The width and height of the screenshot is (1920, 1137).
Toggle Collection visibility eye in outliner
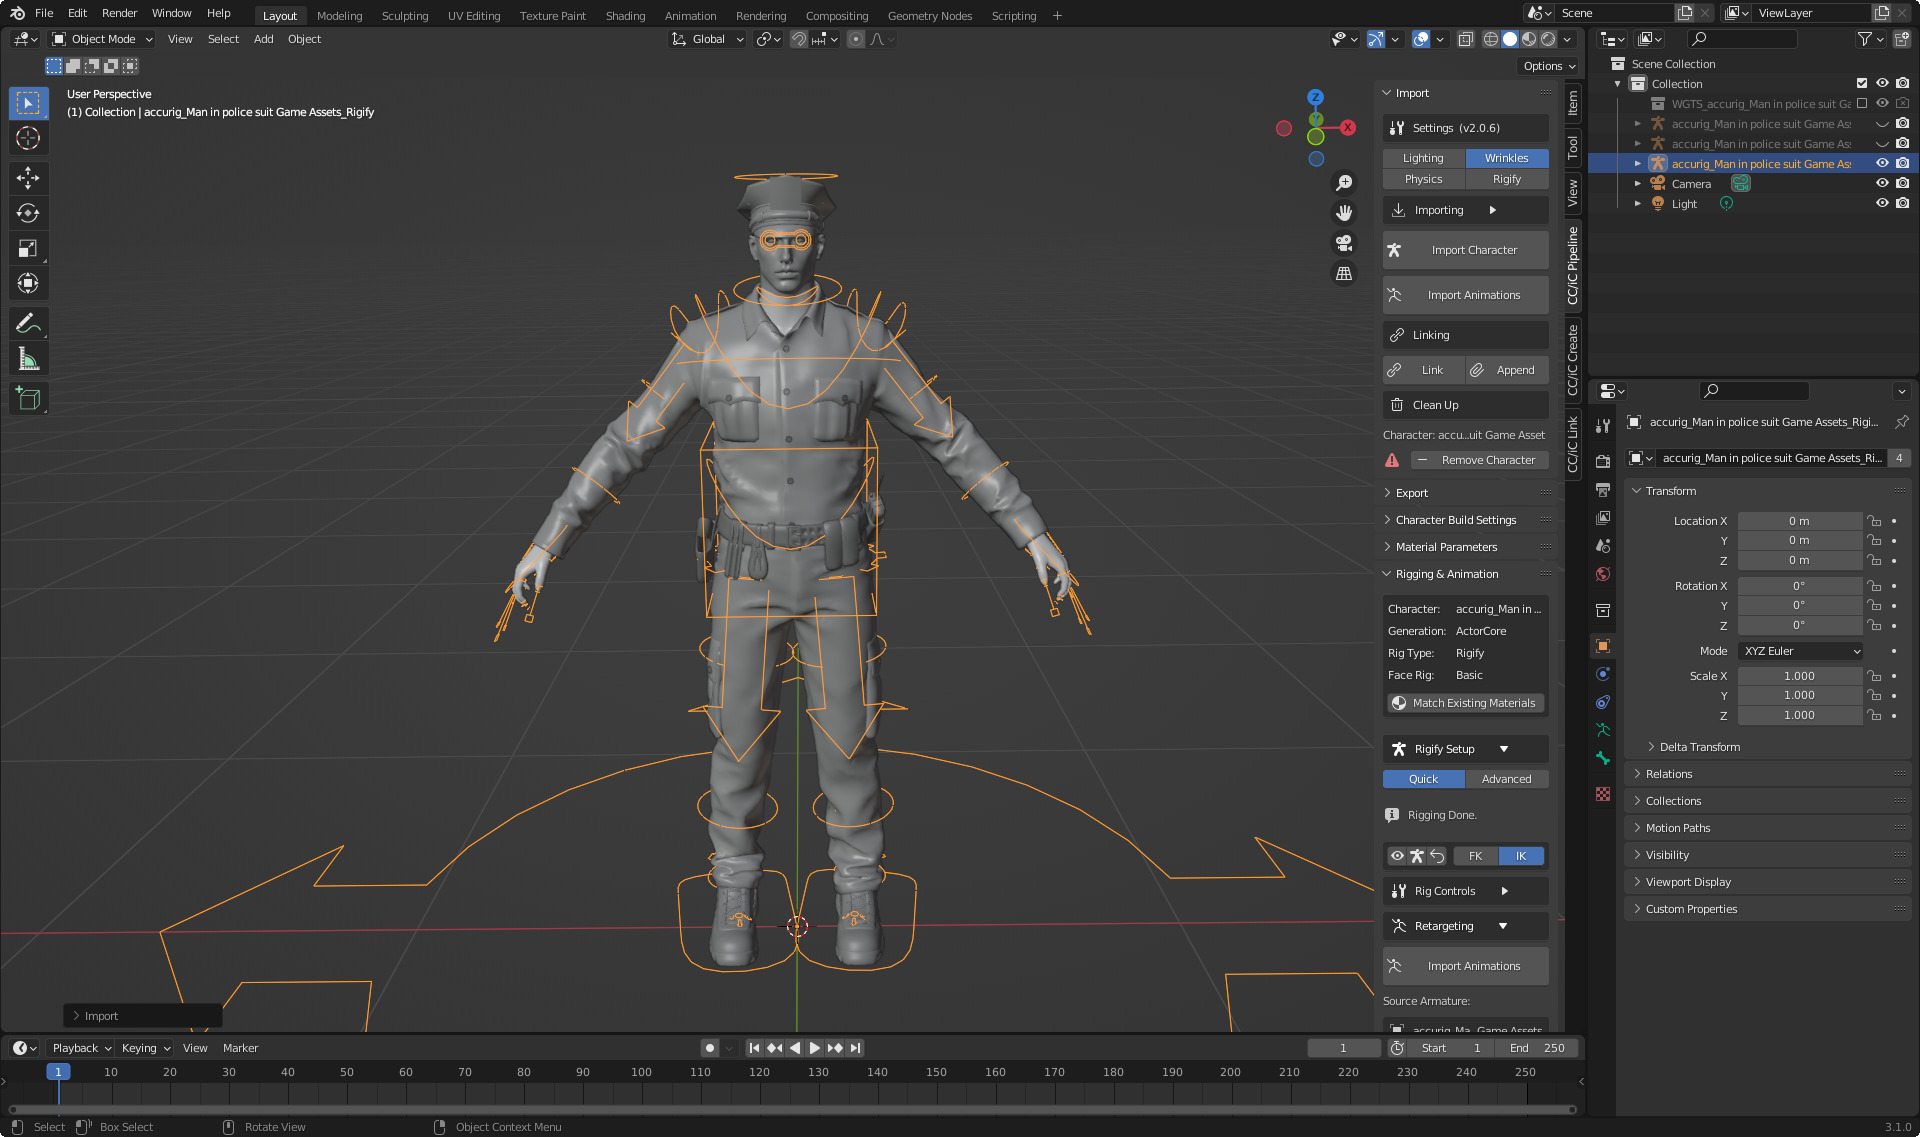pyautogui.click(x=1882, y=84)
